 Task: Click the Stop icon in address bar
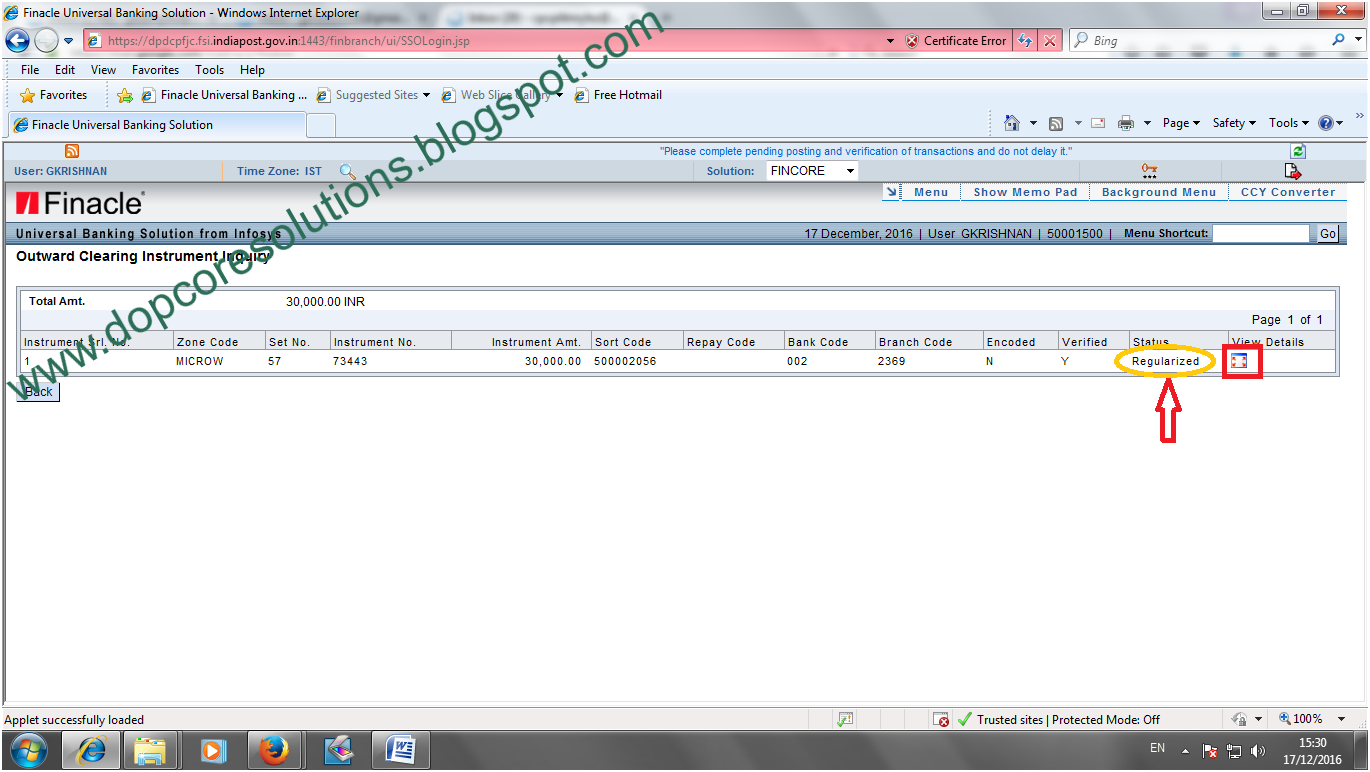(1049, 41)
